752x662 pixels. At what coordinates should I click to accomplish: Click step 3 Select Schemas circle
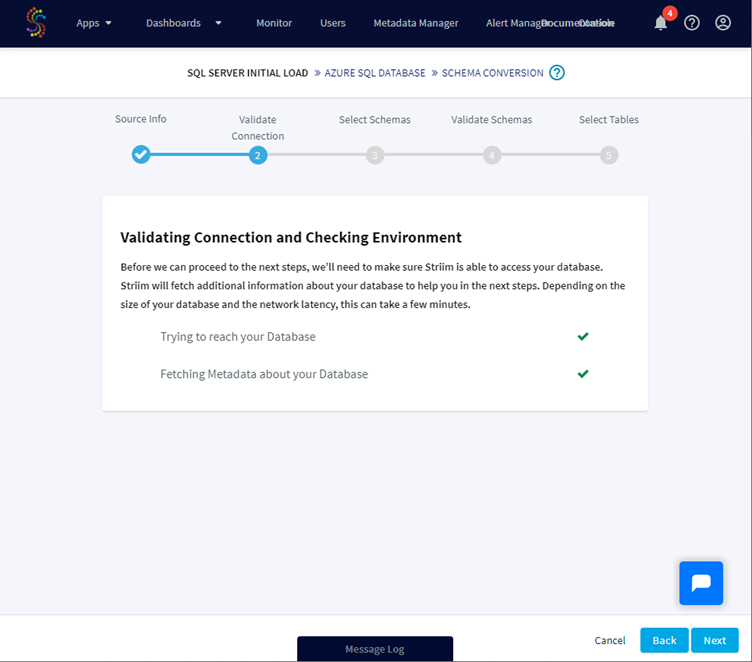pyautogui.click(x=375, y=155)
